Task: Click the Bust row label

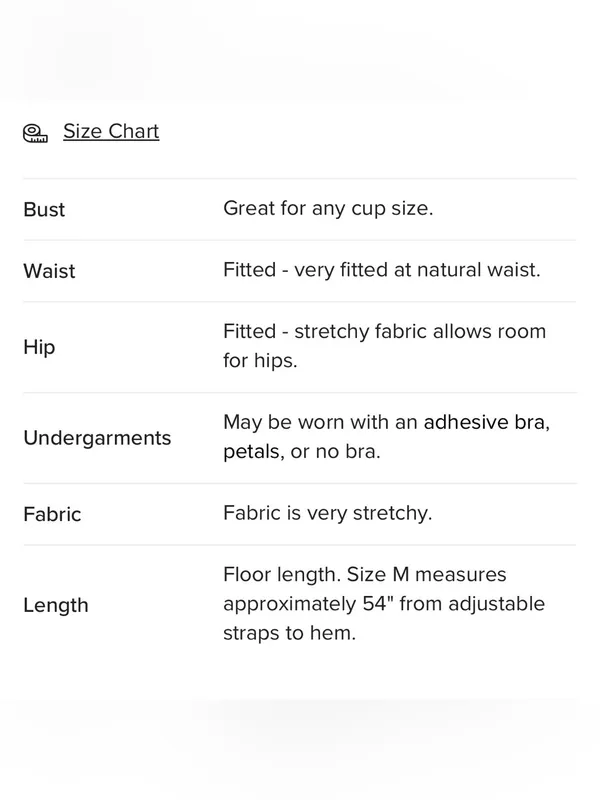Action: [44, 210]
